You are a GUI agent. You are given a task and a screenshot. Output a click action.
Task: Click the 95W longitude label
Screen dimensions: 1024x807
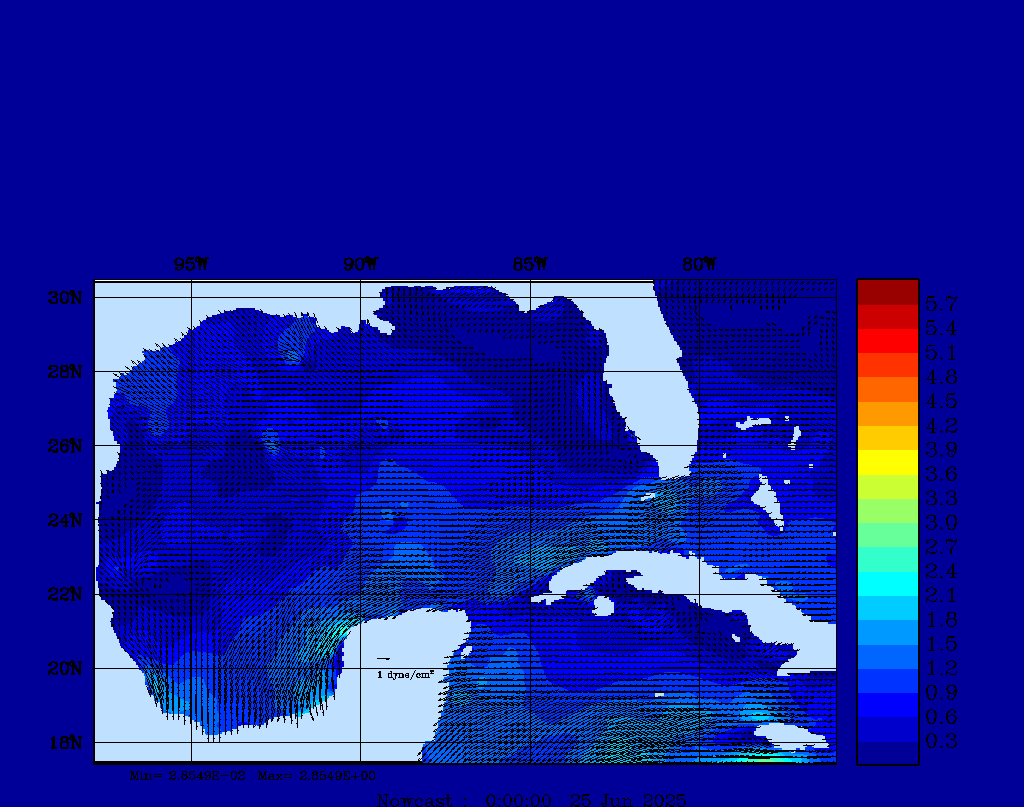pyautogui.click(x=190, y=265)
